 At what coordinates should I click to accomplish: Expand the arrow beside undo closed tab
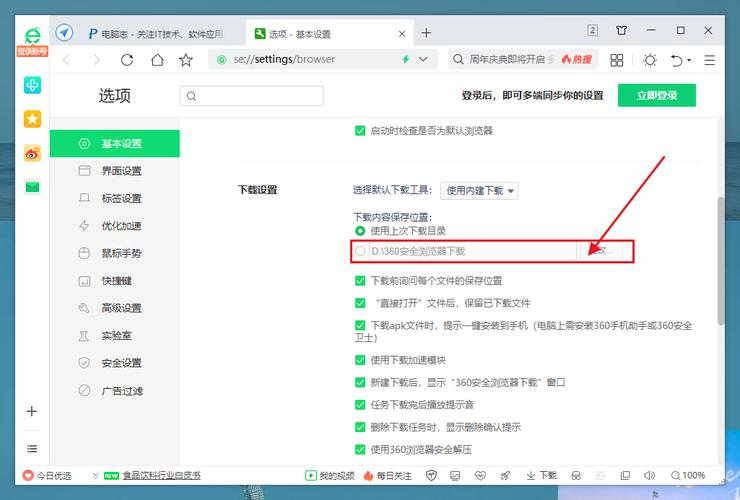tap(689, 60)
